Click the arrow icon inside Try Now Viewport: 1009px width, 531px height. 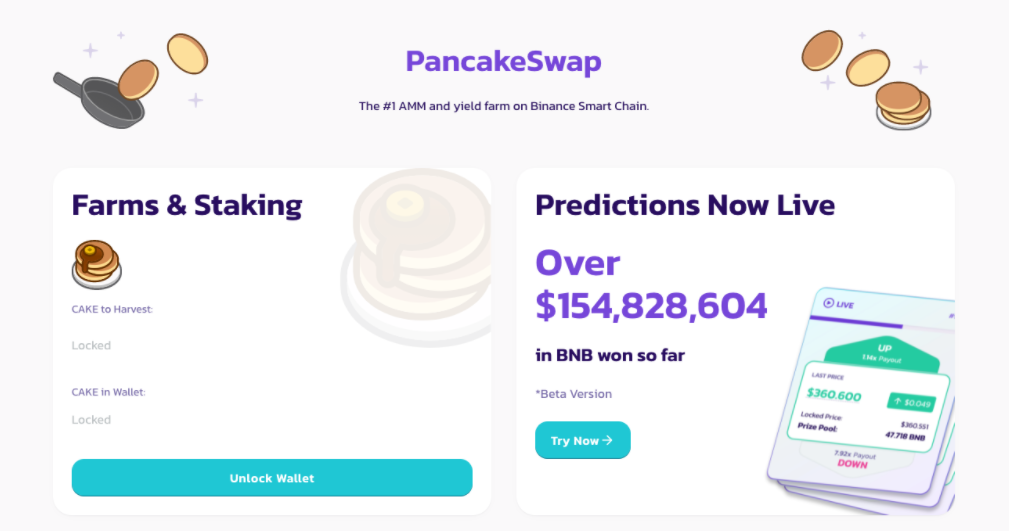[x=607, y=440]
